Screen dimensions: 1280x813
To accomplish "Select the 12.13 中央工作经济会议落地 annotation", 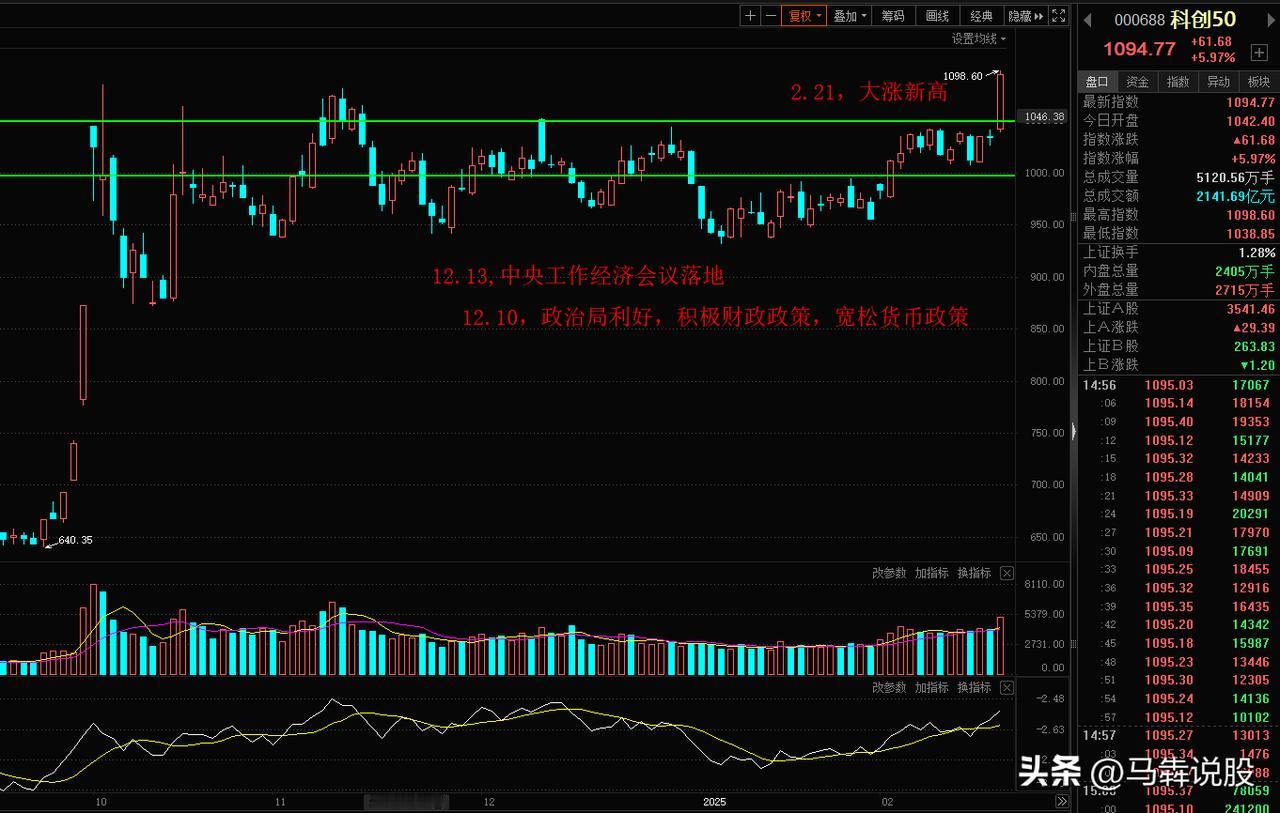I will 578,276.
